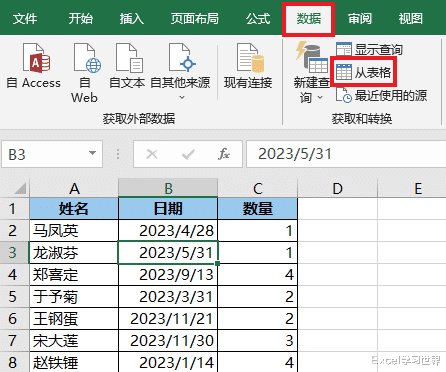Click quantity cell 2 in 于予菊 row
446x372 pixels.
point(257,297)
